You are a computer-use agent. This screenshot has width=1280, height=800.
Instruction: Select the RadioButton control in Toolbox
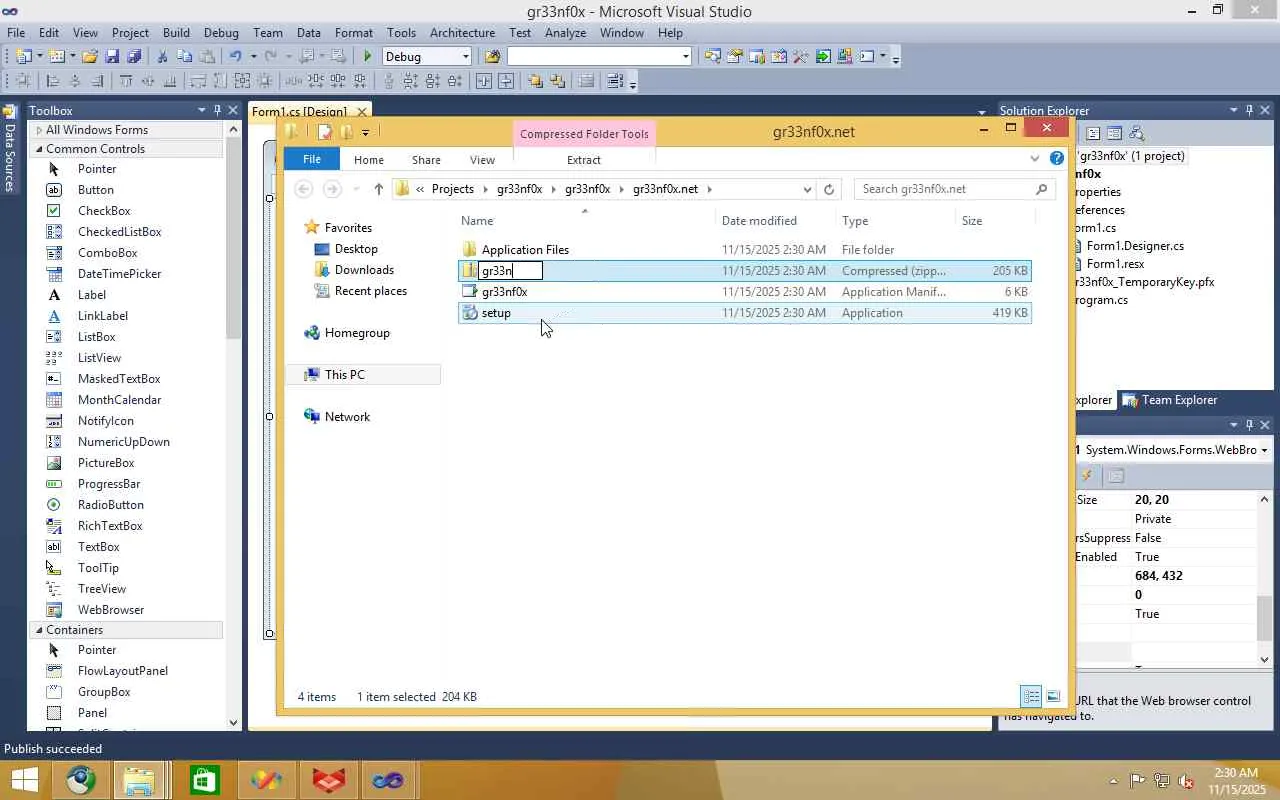111,505
